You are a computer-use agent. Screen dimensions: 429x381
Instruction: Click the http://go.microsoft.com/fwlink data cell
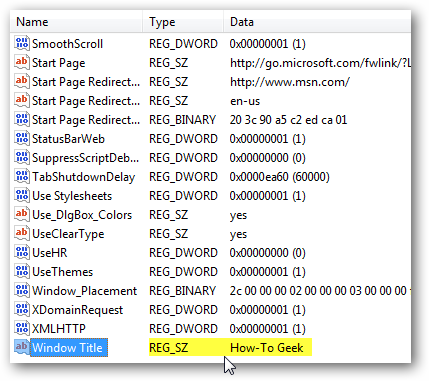320,63
